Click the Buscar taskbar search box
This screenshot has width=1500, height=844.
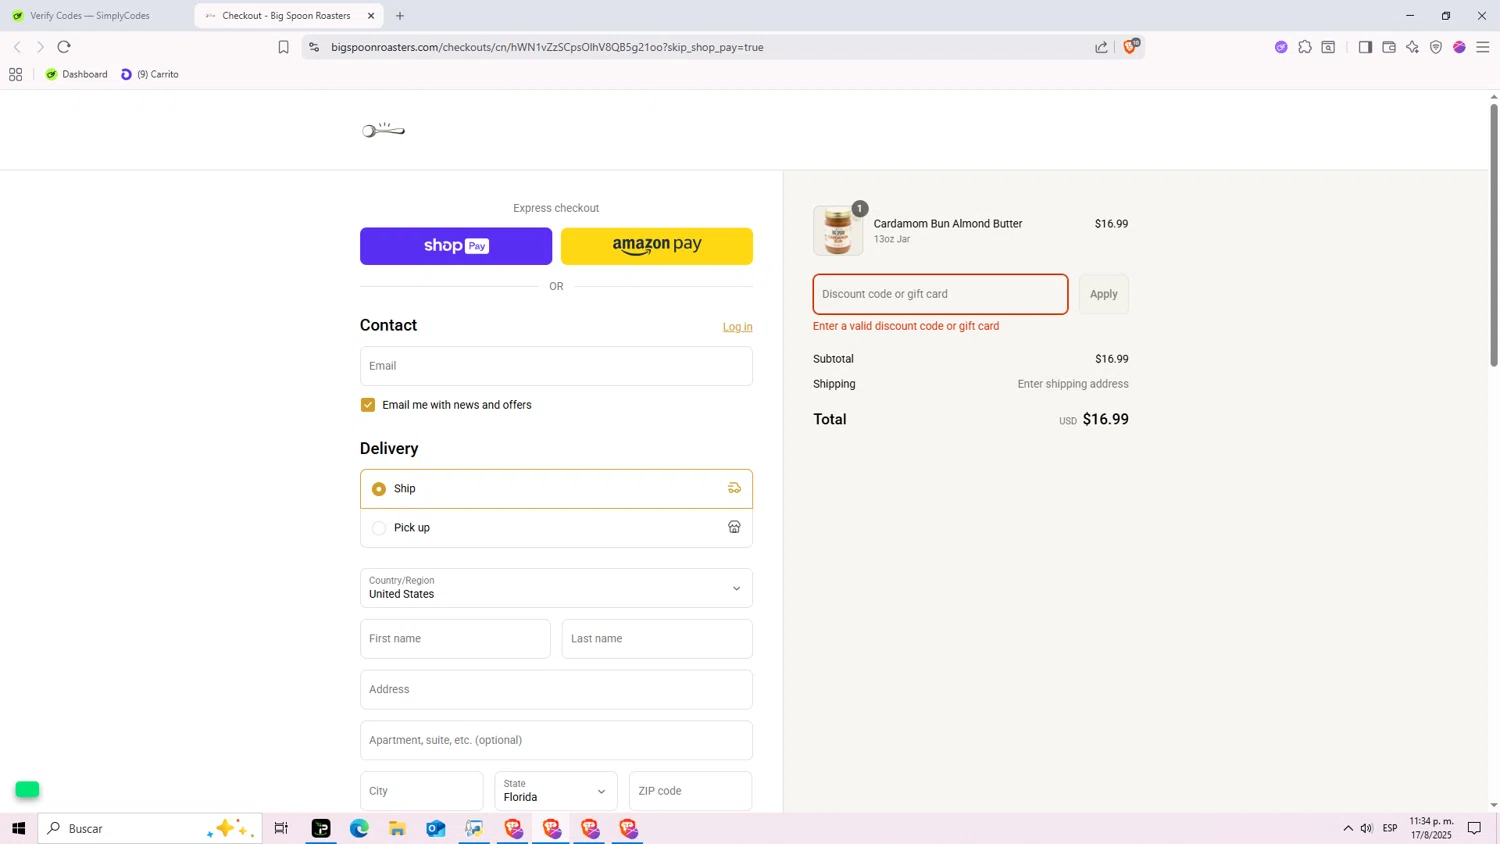(x=150, y=828)
